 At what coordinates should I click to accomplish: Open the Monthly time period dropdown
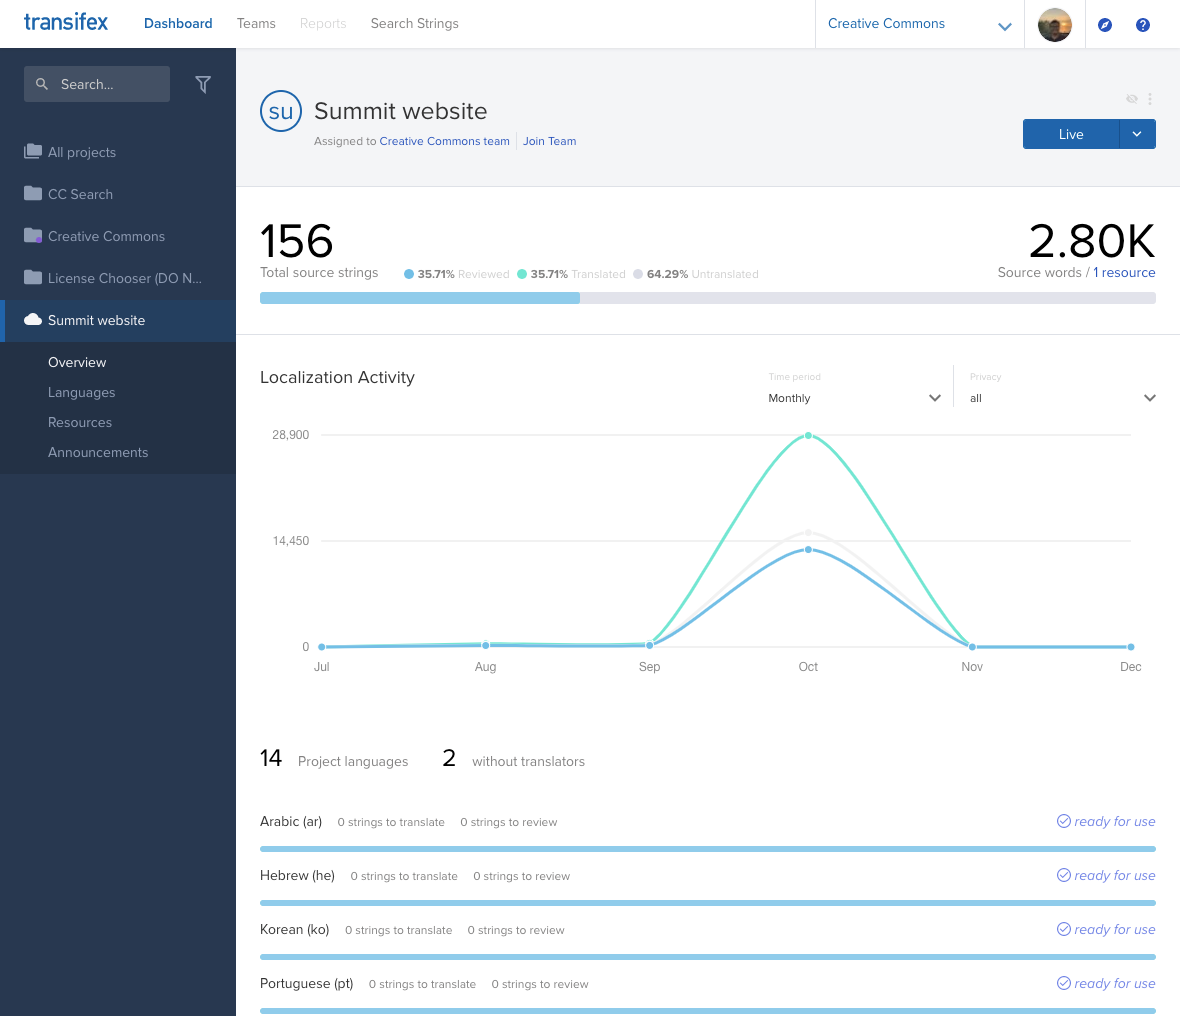coord(855,397)
